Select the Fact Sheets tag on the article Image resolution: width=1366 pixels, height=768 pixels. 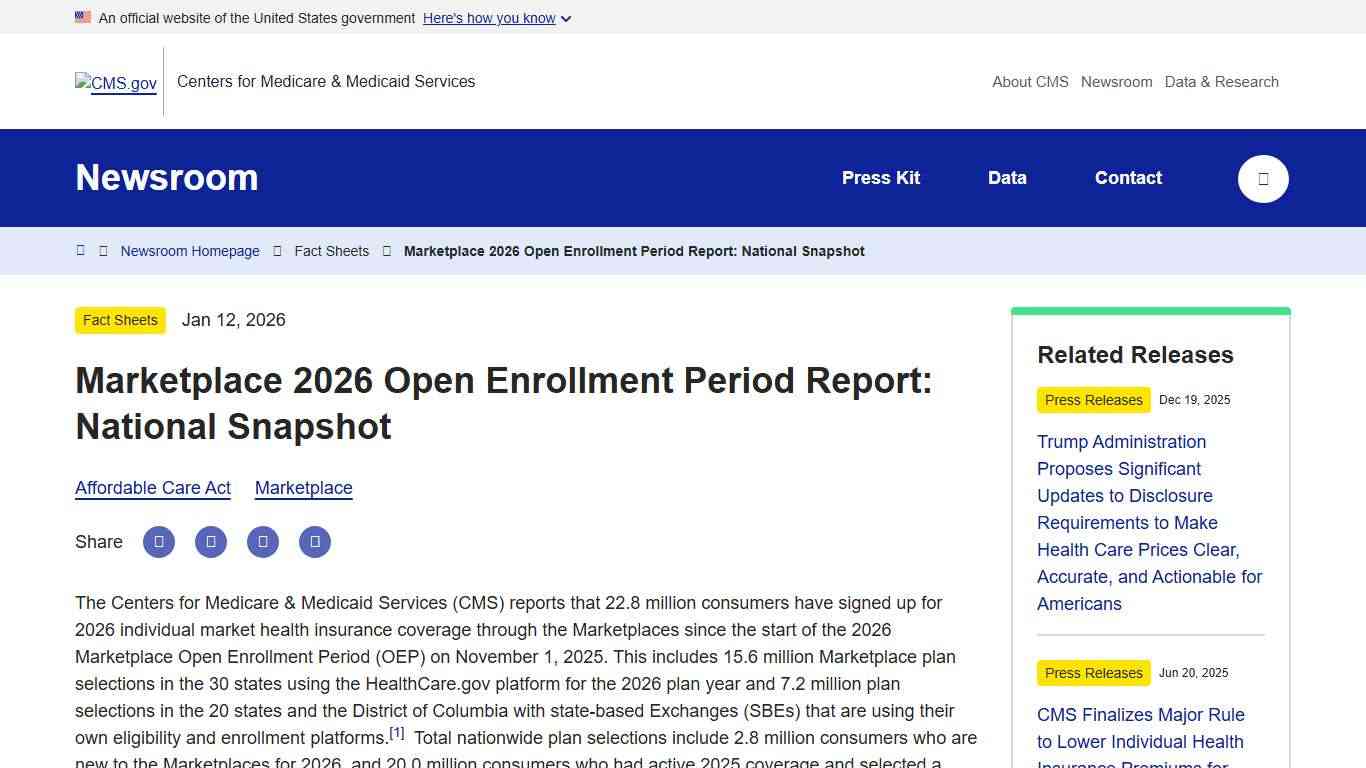click(119, 320)
